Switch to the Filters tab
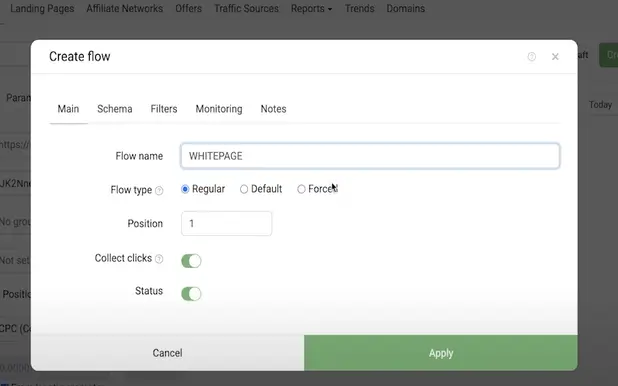The image size is (618, 386). [x=164, y=109]
